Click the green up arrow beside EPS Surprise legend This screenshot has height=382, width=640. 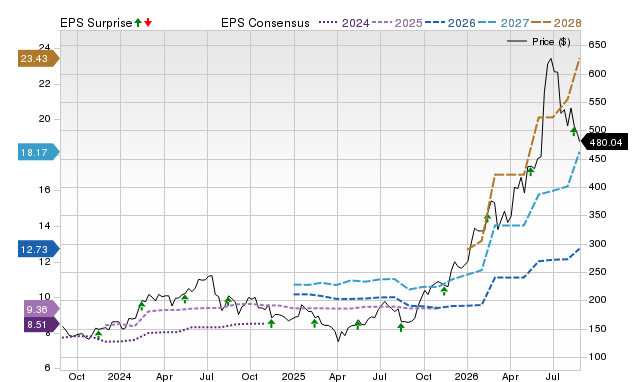click(138, 22)
